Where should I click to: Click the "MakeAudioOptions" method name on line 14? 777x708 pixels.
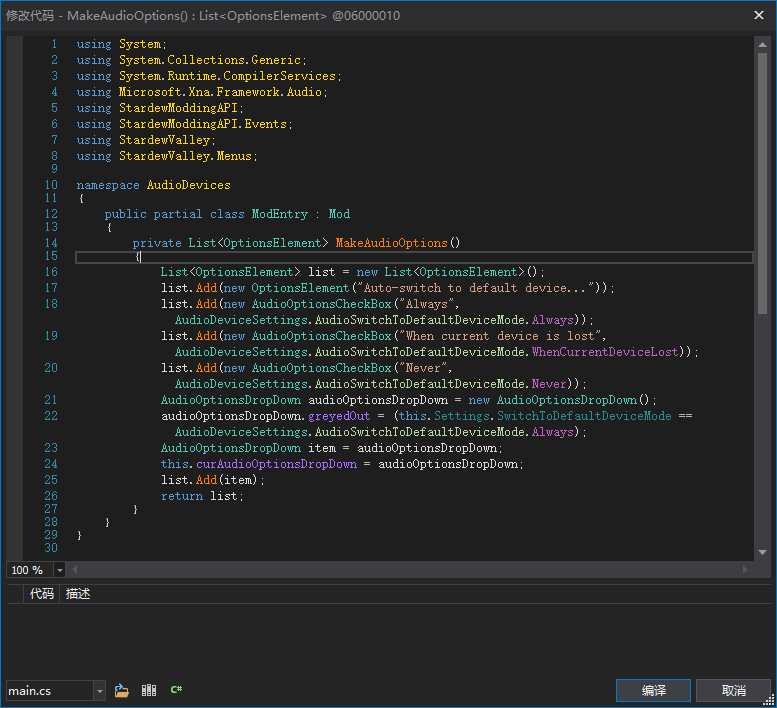[391, 243]
